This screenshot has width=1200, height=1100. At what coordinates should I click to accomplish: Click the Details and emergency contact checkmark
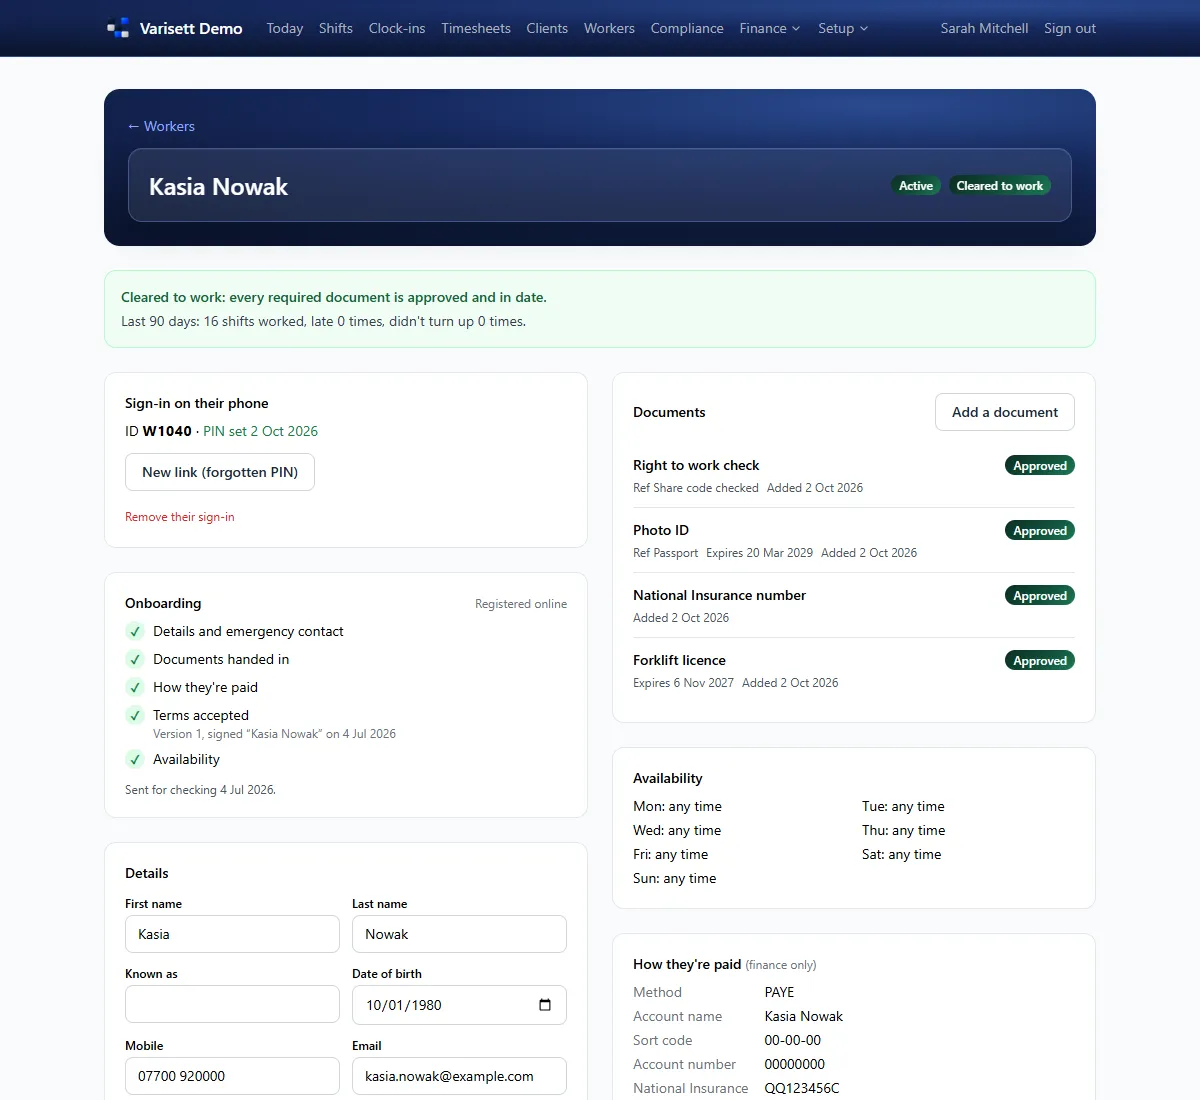point(135,631)
